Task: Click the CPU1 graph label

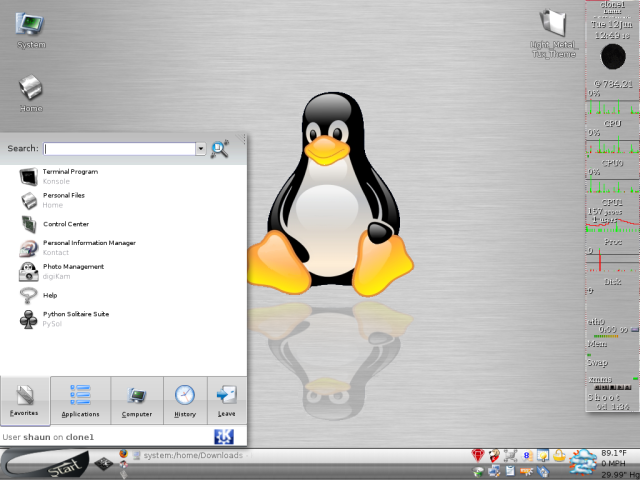Action: [612, 202]
